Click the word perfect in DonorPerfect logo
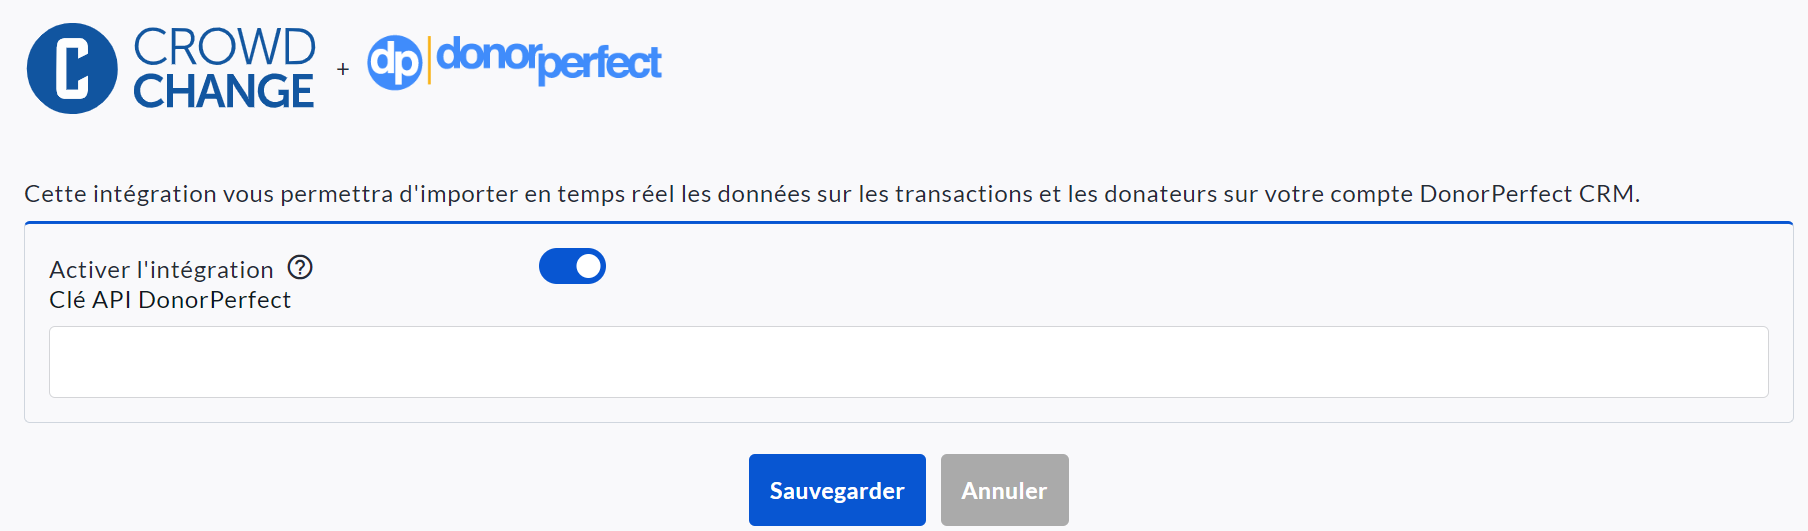 click(x=600, y=64)
